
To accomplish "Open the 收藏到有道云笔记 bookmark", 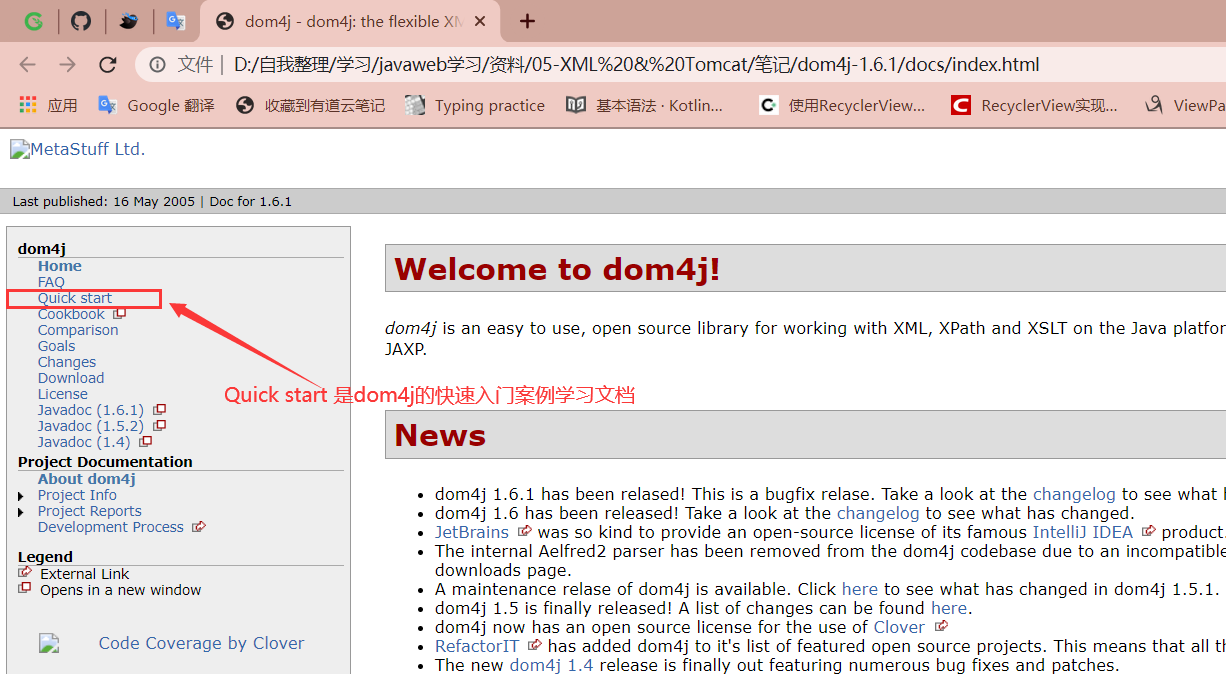I will [x=310, y=105].
